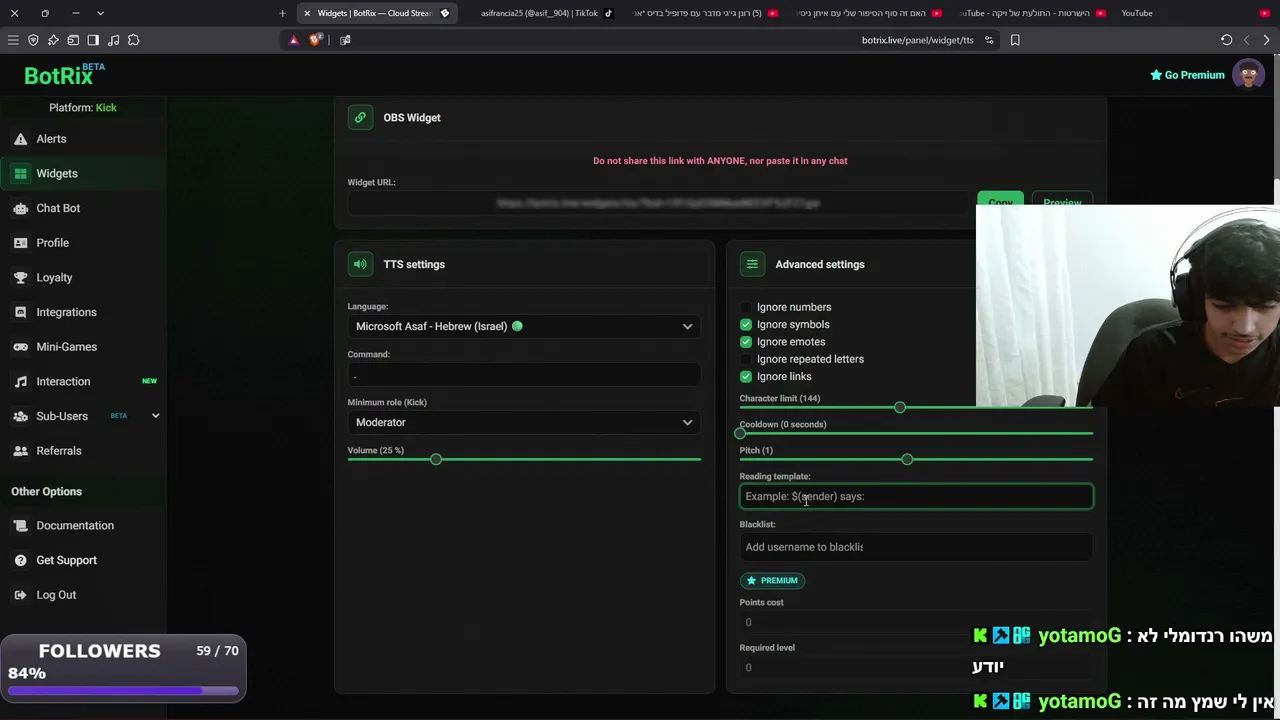
Task: Toggle the browser sidebar panel icon
Action: (x=93, y=40)
